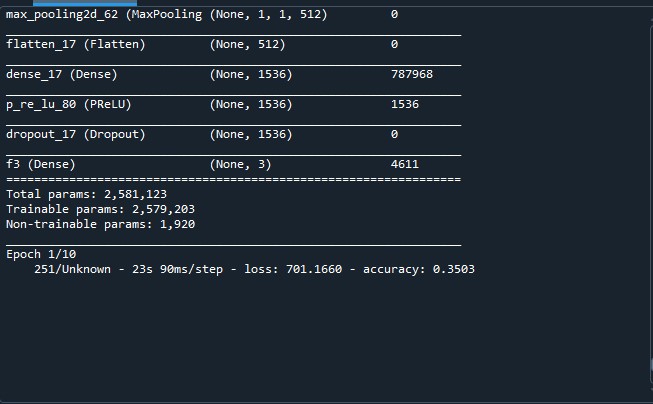Click the Trainable params: 2,579,203 line
The image size is (653, 404).
[x=104, y=209]
